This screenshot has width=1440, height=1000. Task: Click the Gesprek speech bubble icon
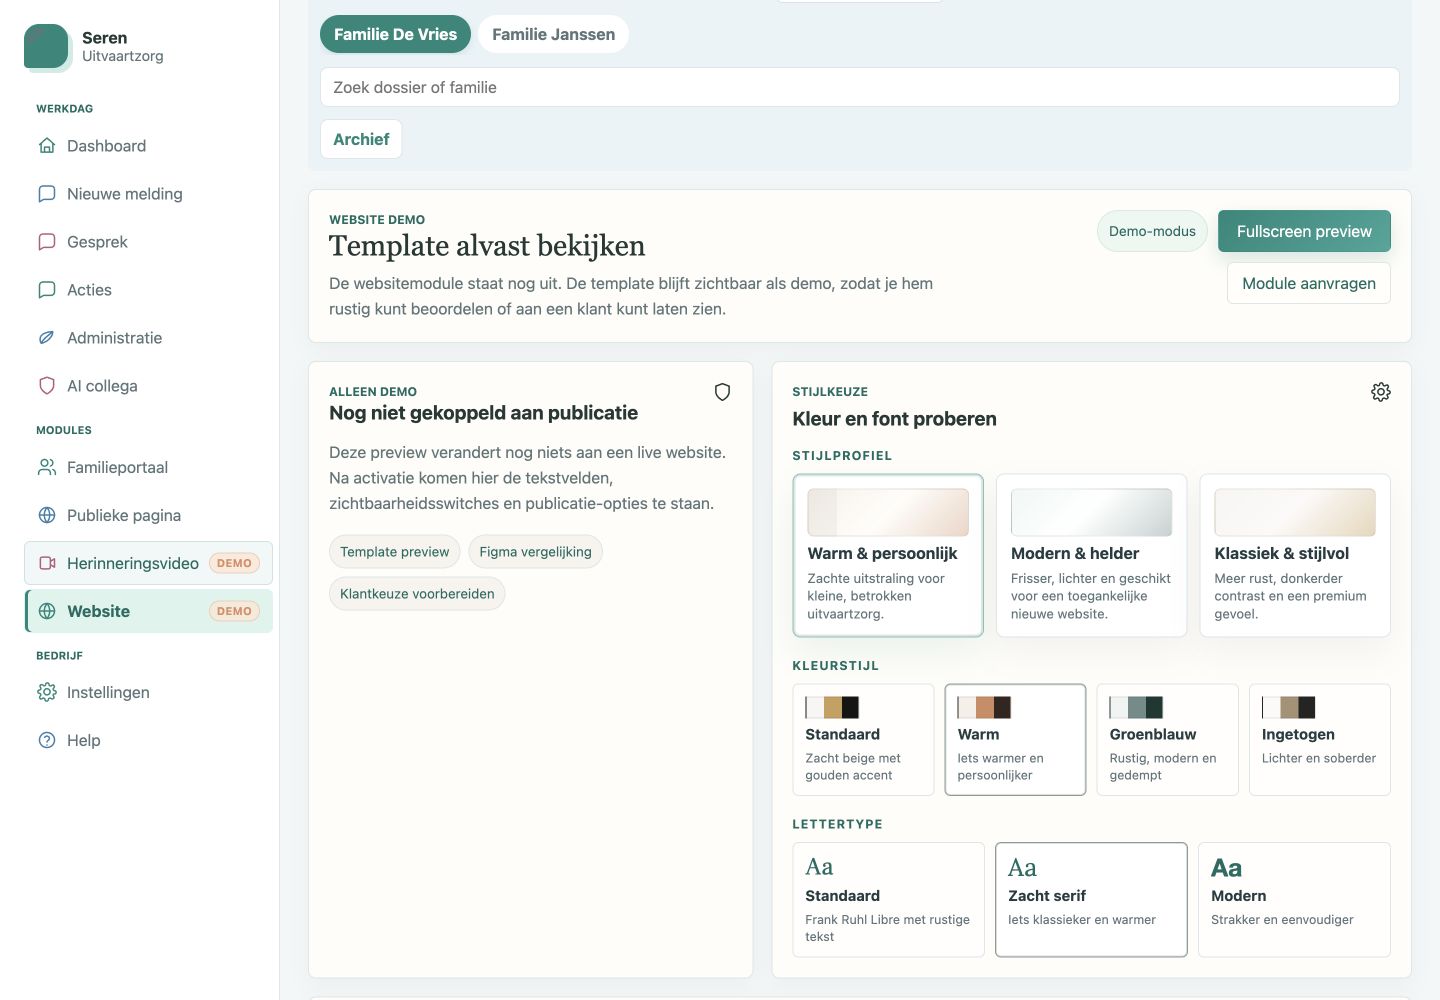coord(47,242)
